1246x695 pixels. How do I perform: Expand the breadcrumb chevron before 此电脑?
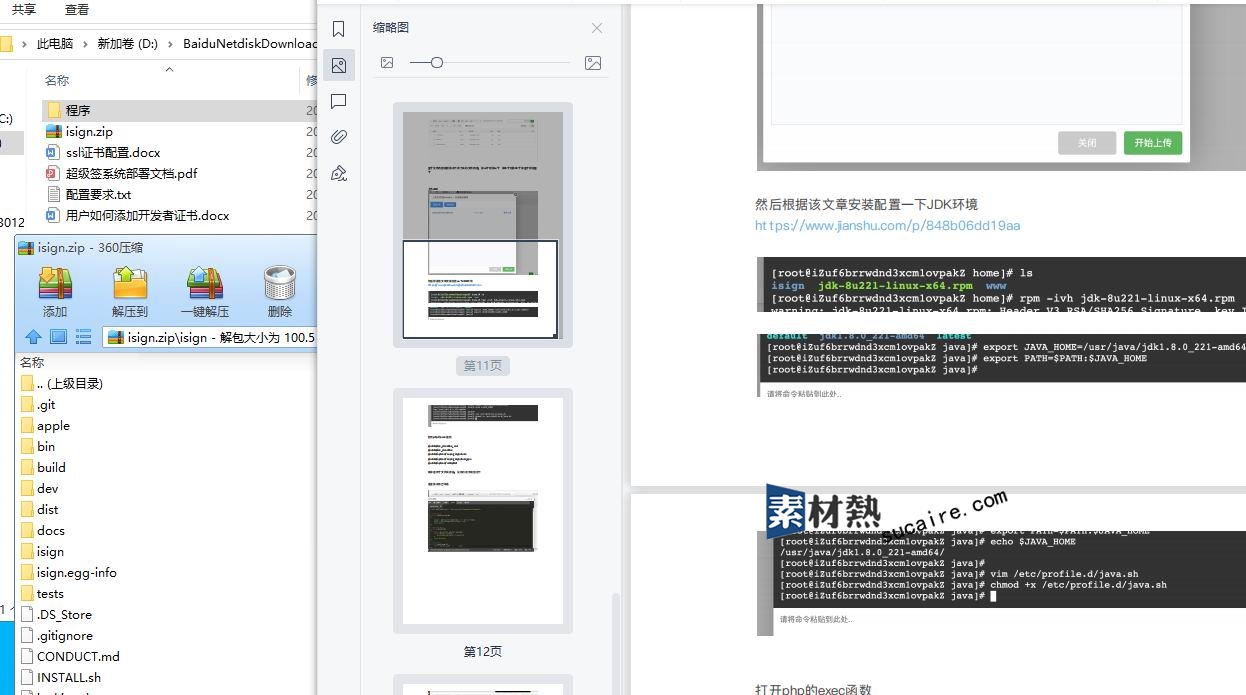pyautogui.click(x=24, y=44)
